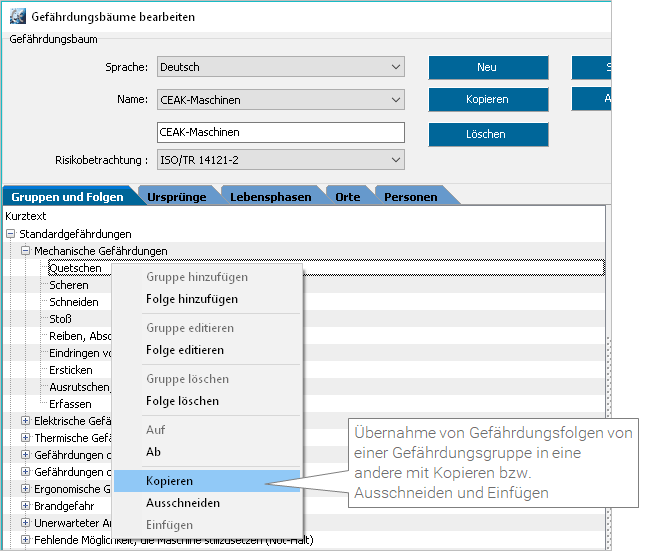Click the CEAK-Maschinen name text field

[280, 132]
